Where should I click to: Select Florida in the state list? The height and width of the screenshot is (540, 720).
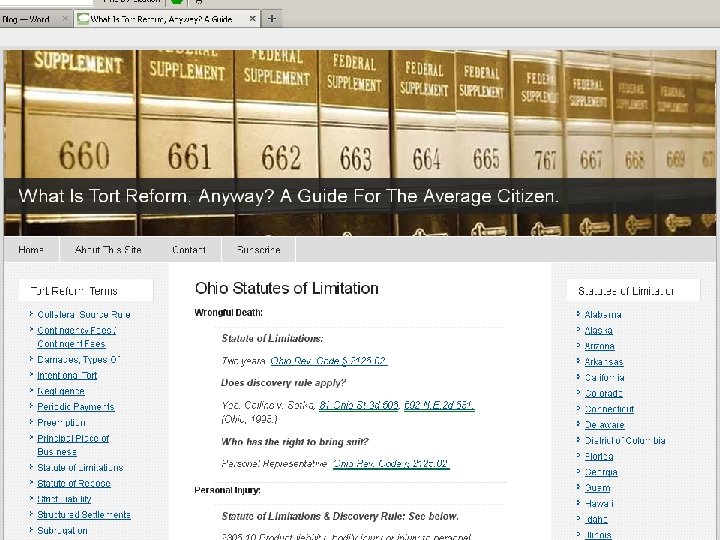point(599,456)
